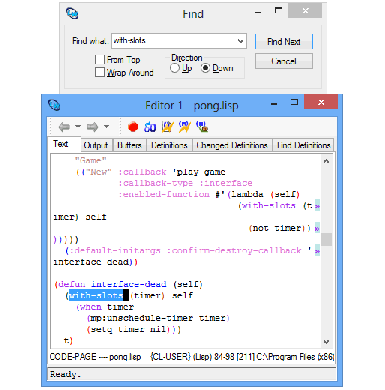This screenshot has height=390, width=385.
Task: Enable the From Top checkbox
Action: tap(100, 60)
